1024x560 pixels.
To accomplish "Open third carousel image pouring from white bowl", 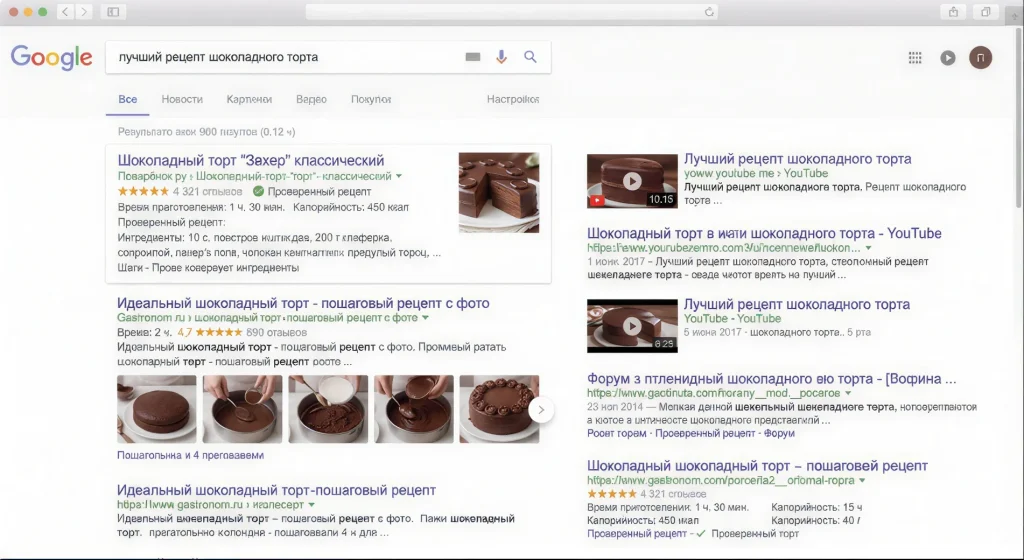I will (328, 409).
